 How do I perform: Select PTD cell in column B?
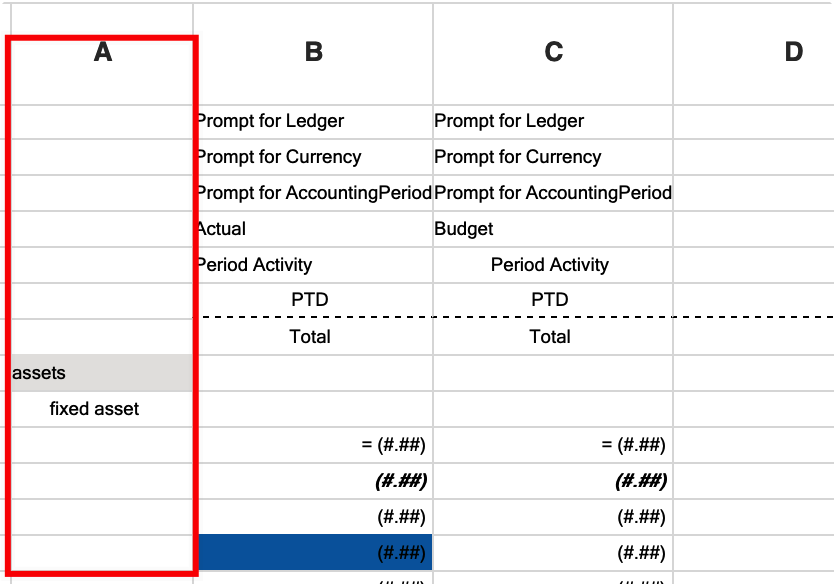[313, 300]
